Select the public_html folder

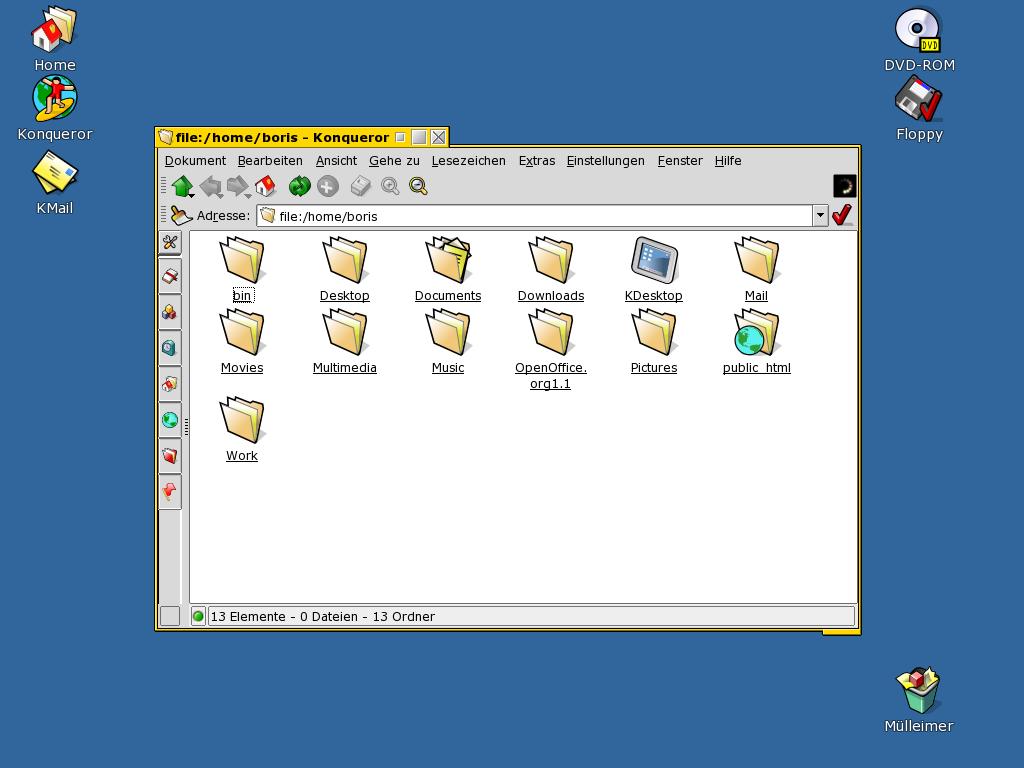click(x=756, y=342)
